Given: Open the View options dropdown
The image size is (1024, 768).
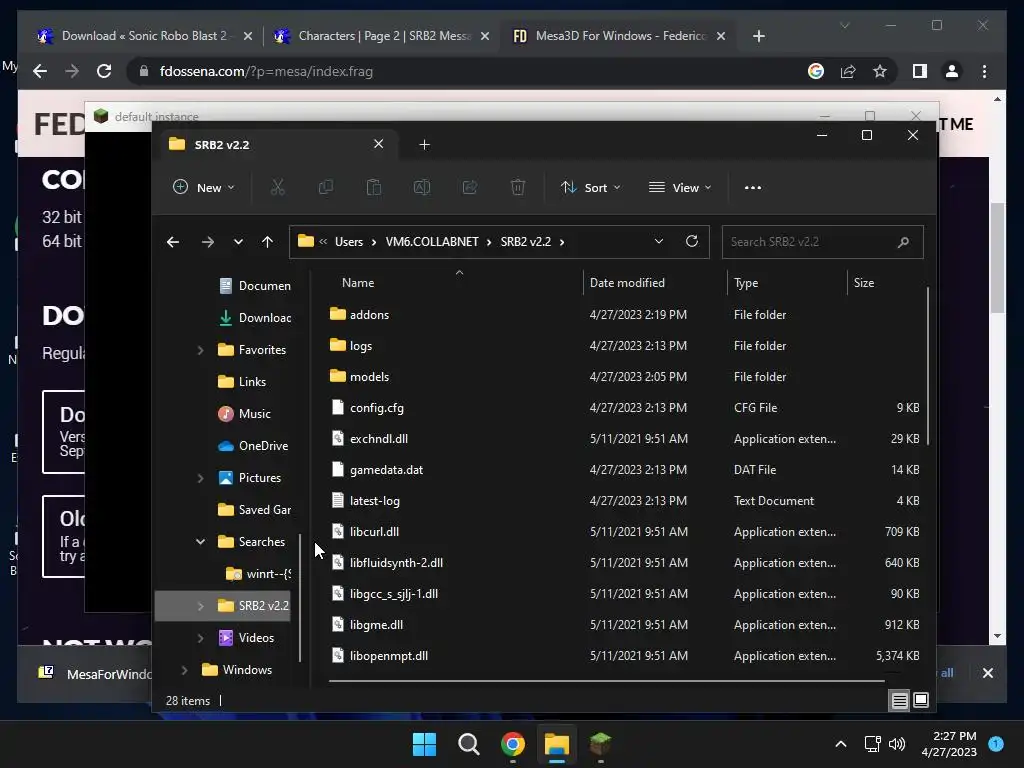Looking at the screenshot, I should coord(680,187).
